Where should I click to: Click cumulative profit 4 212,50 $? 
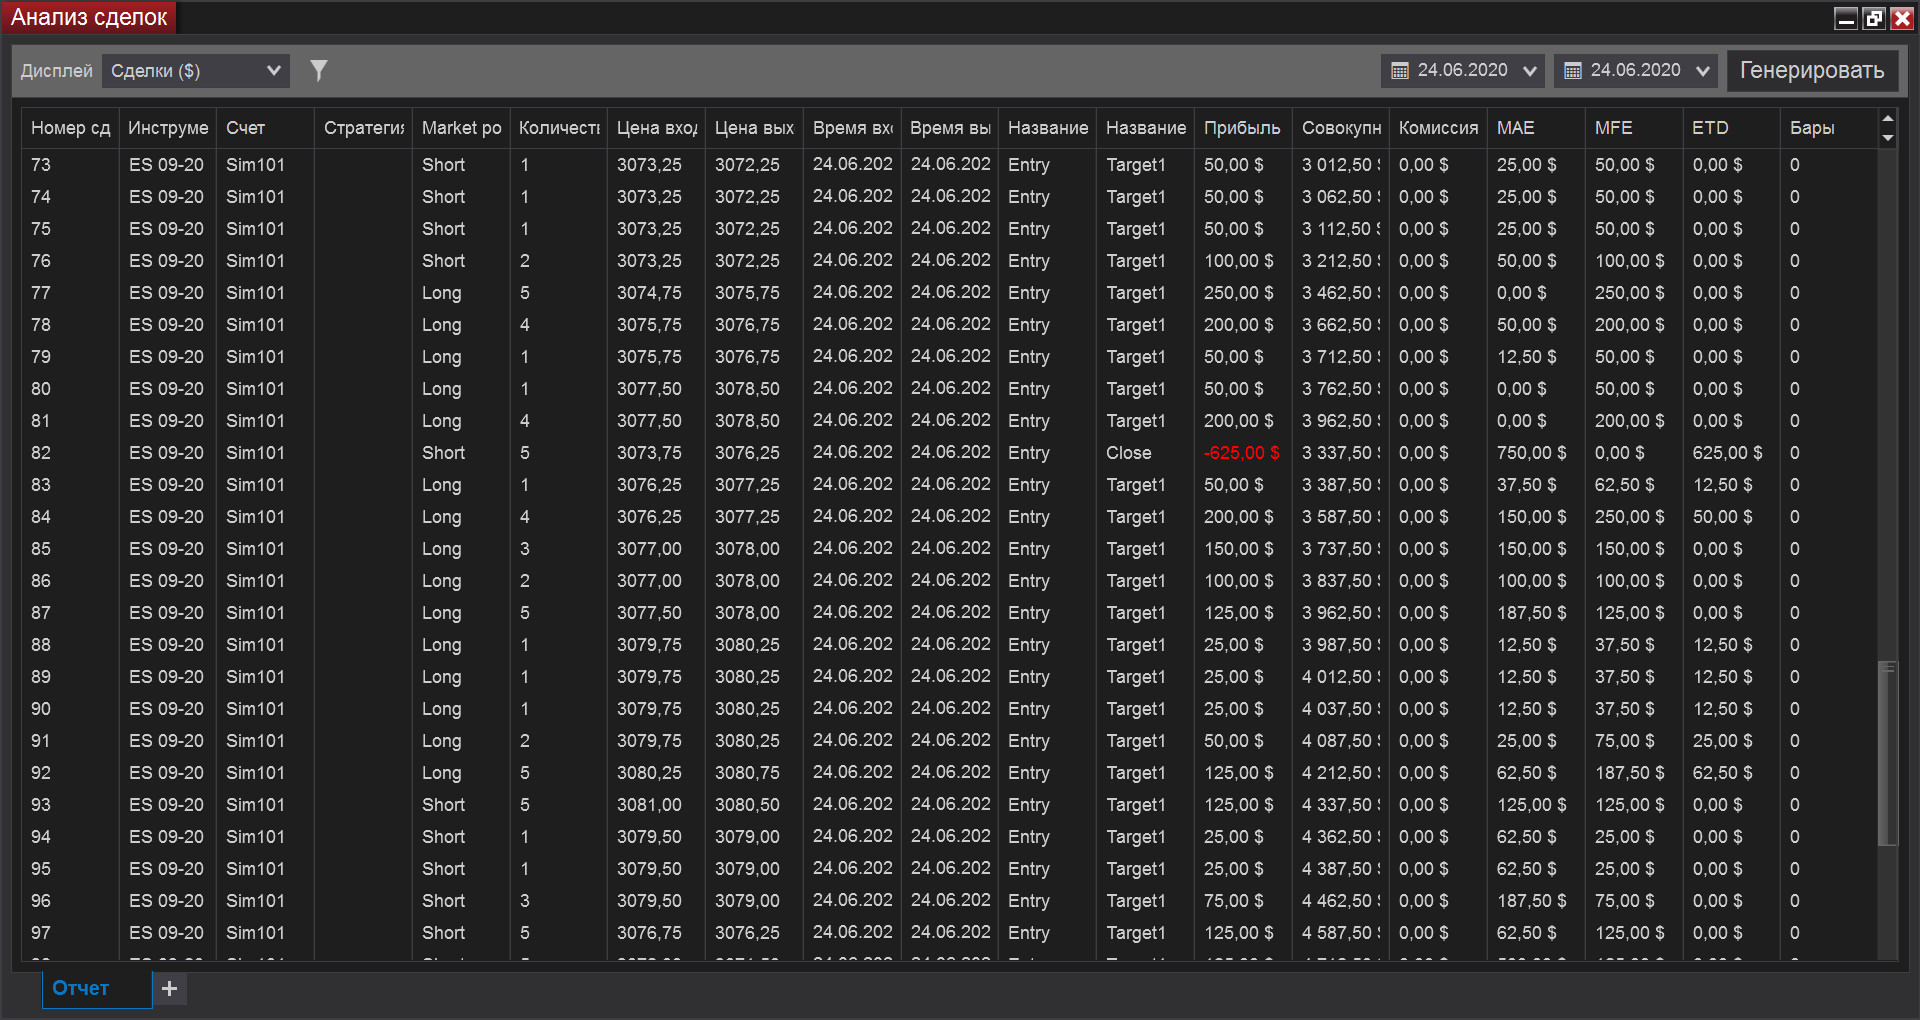click(x=1341, y=773)
